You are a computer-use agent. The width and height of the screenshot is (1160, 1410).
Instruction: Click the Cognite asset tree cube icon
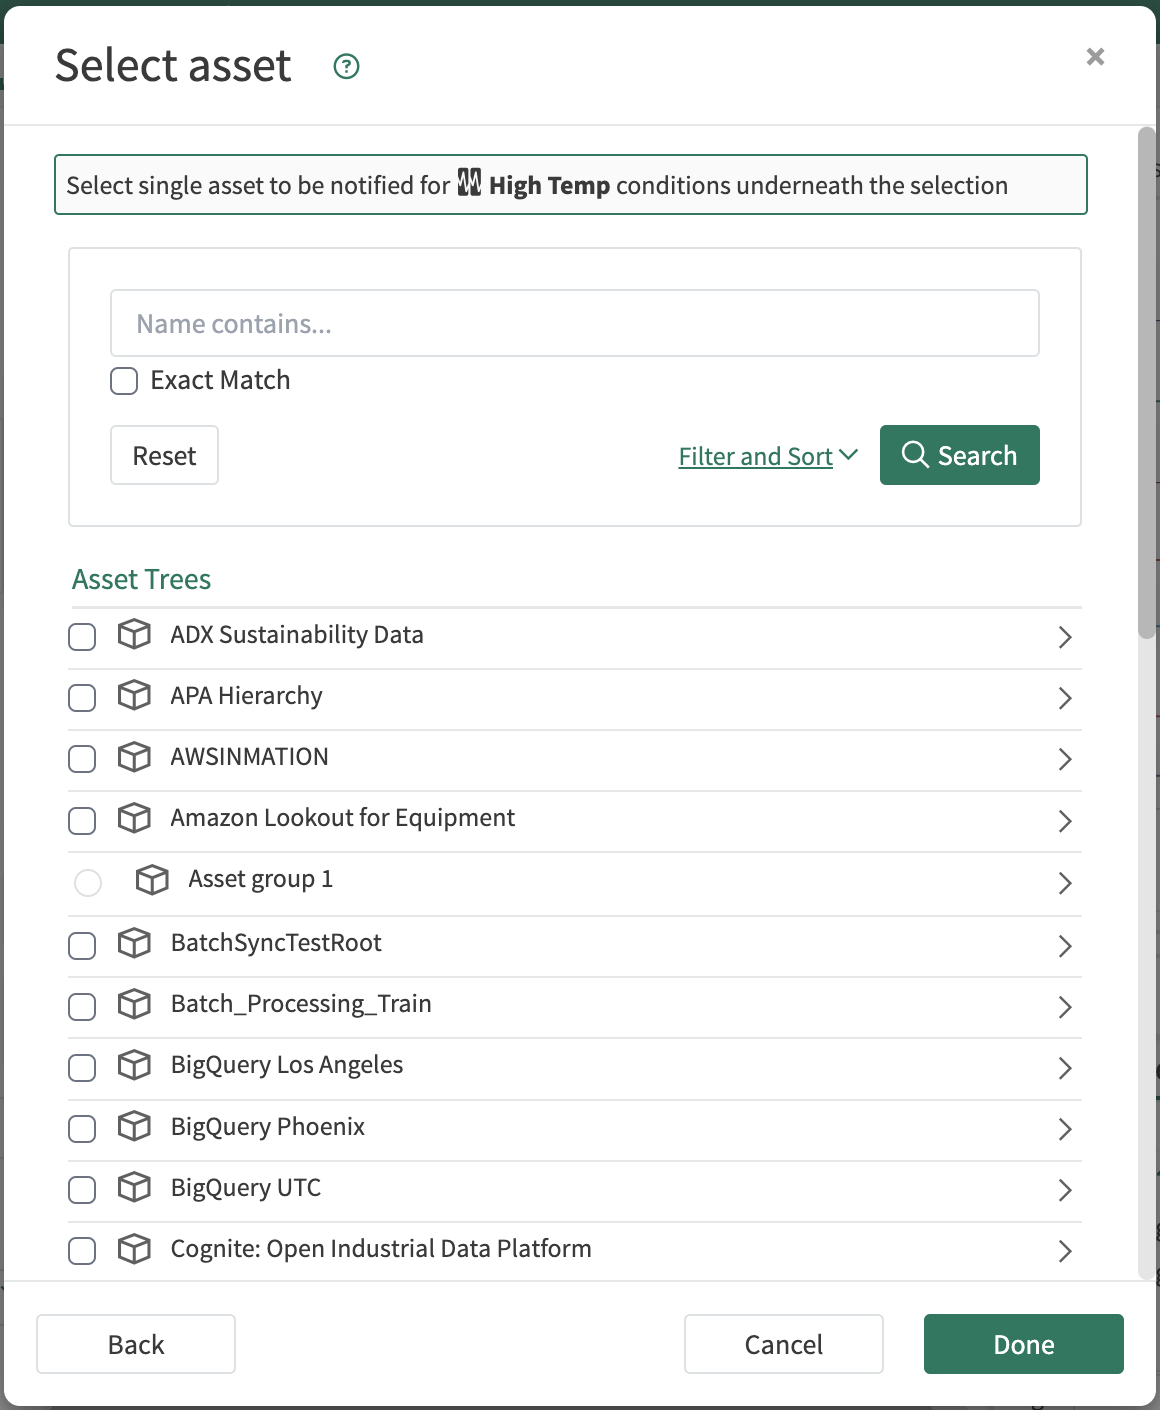pyautogui.click(x=134, y=1249)
